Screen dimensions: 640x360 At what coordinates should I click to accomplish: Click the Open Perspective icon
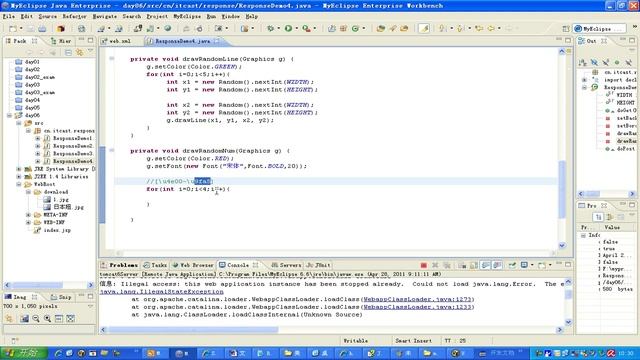click(566, 29)
